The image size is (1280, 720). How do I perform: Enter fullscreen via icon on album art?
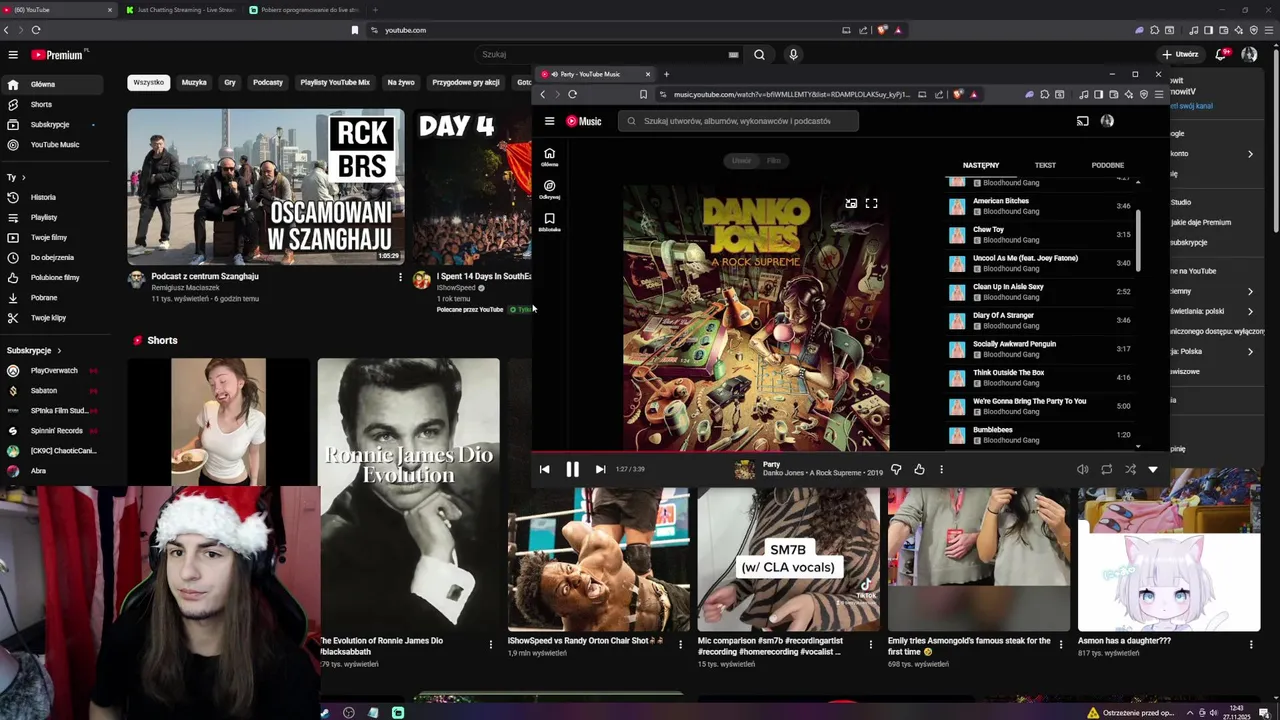pyautogui.click(x=871, y=203)
